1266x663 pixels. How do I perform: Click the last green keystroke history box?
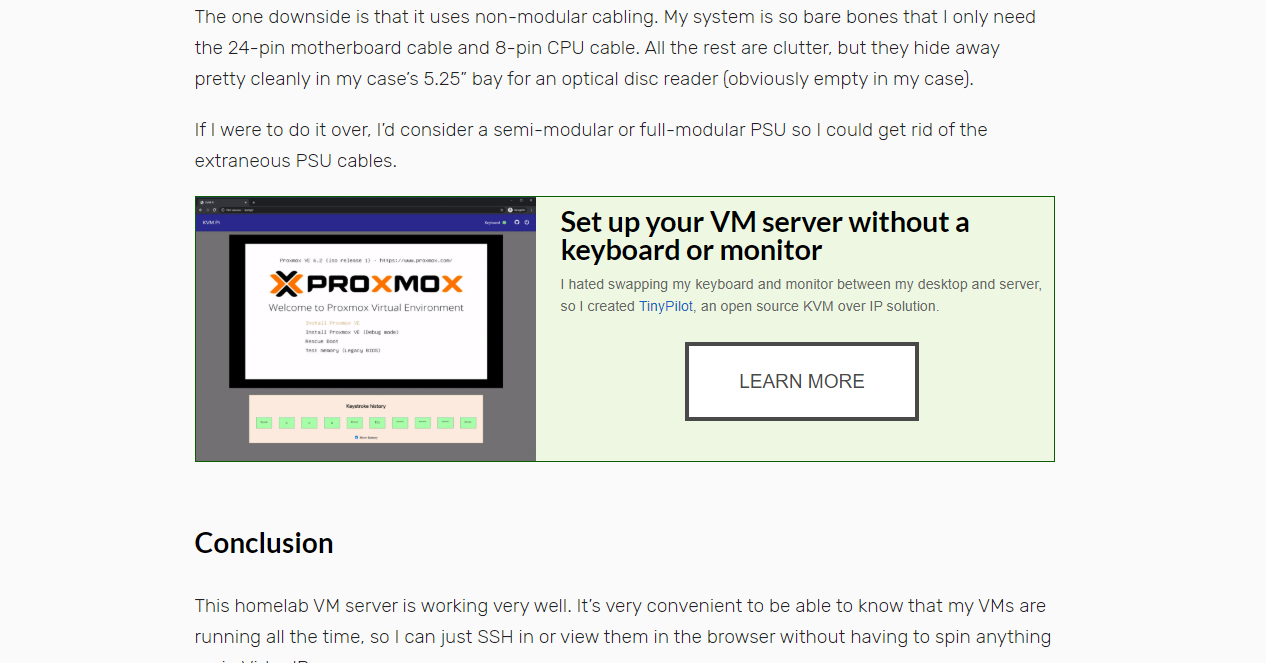coord(468,423)
